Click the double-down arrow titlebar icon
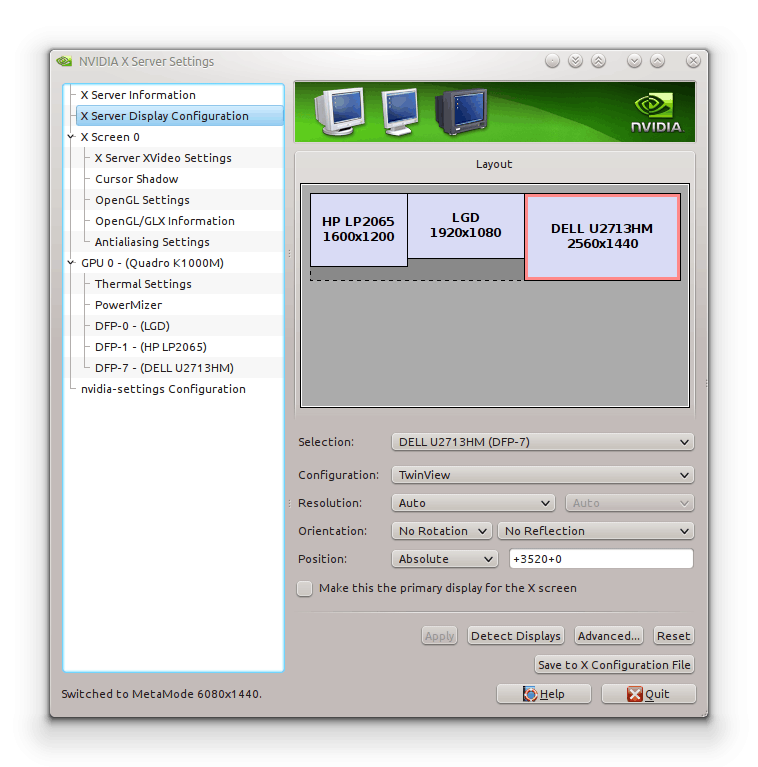Image resolution: width=758 pixels, height=767 pixels. (575, 61)
